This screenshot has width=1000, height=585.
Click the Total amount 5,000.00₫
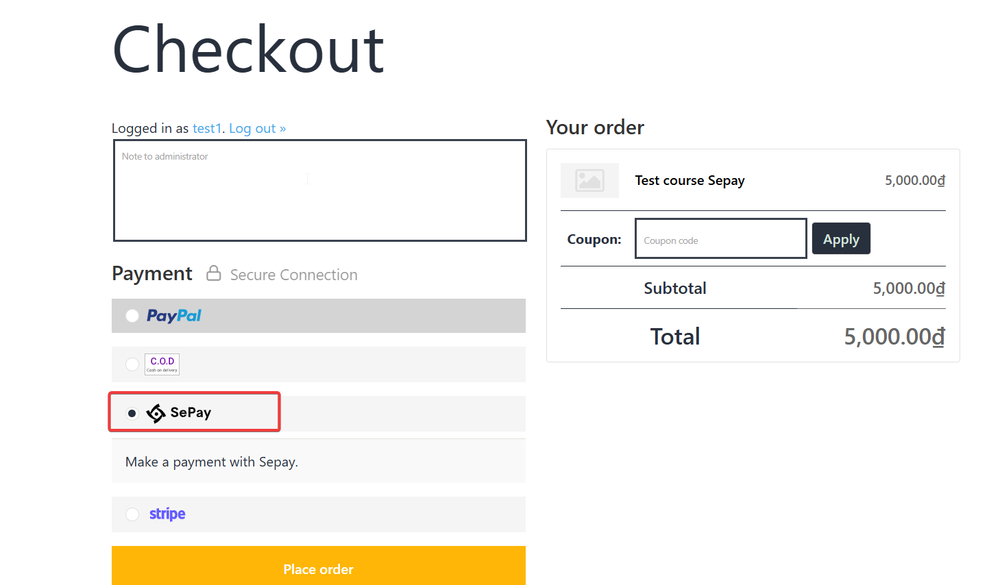point(894,336)
